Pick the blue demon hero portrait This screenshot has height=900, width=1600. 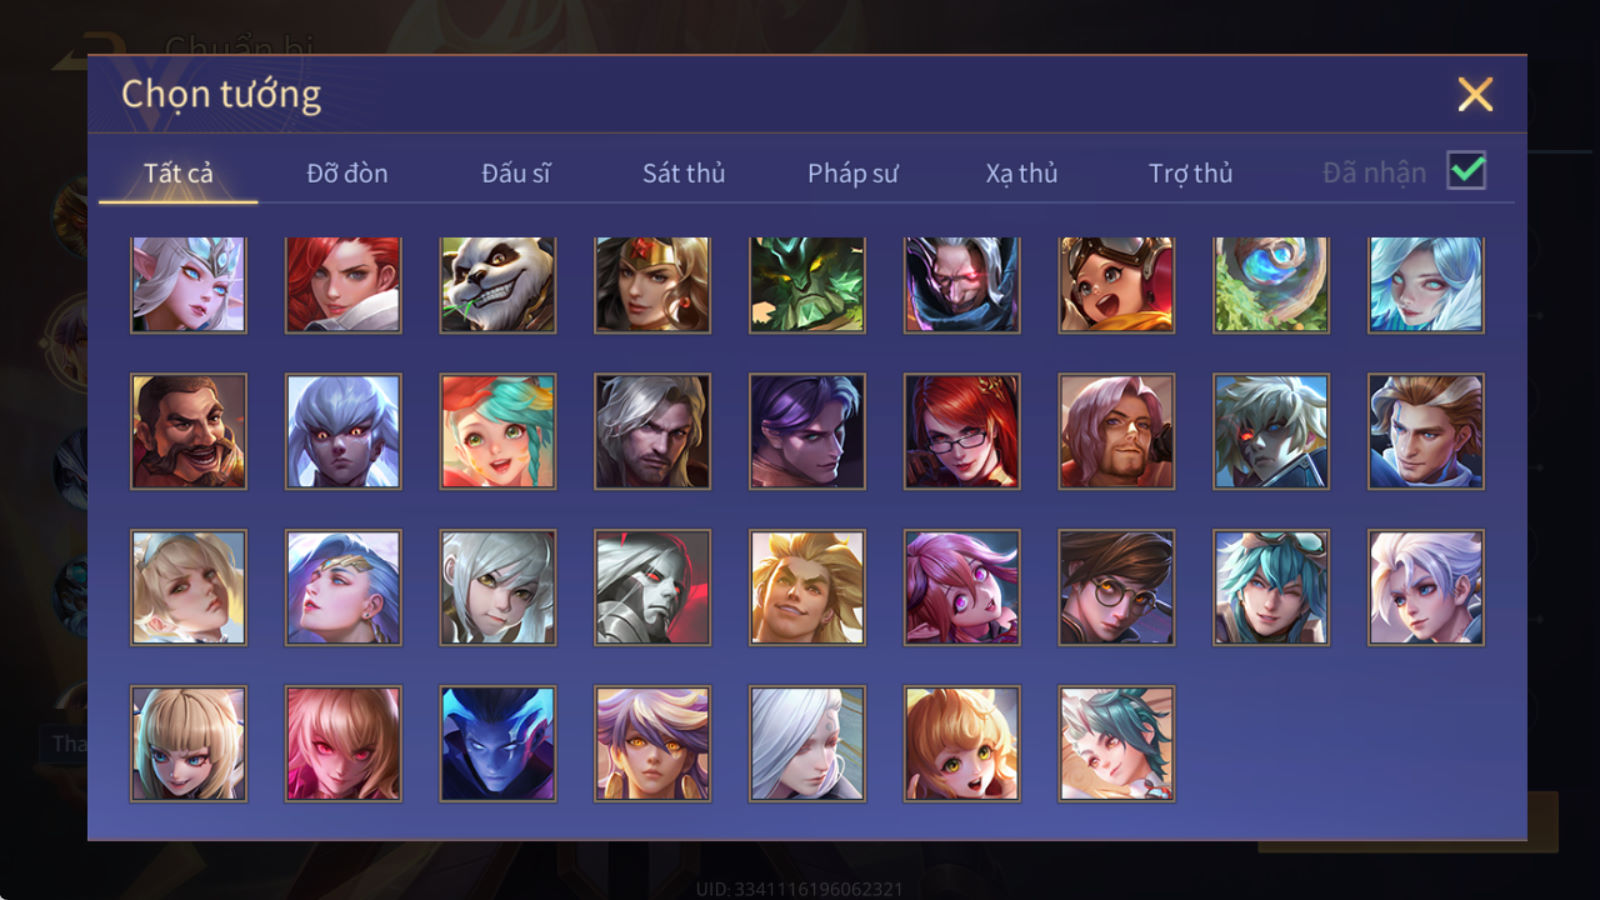[498, 744]
